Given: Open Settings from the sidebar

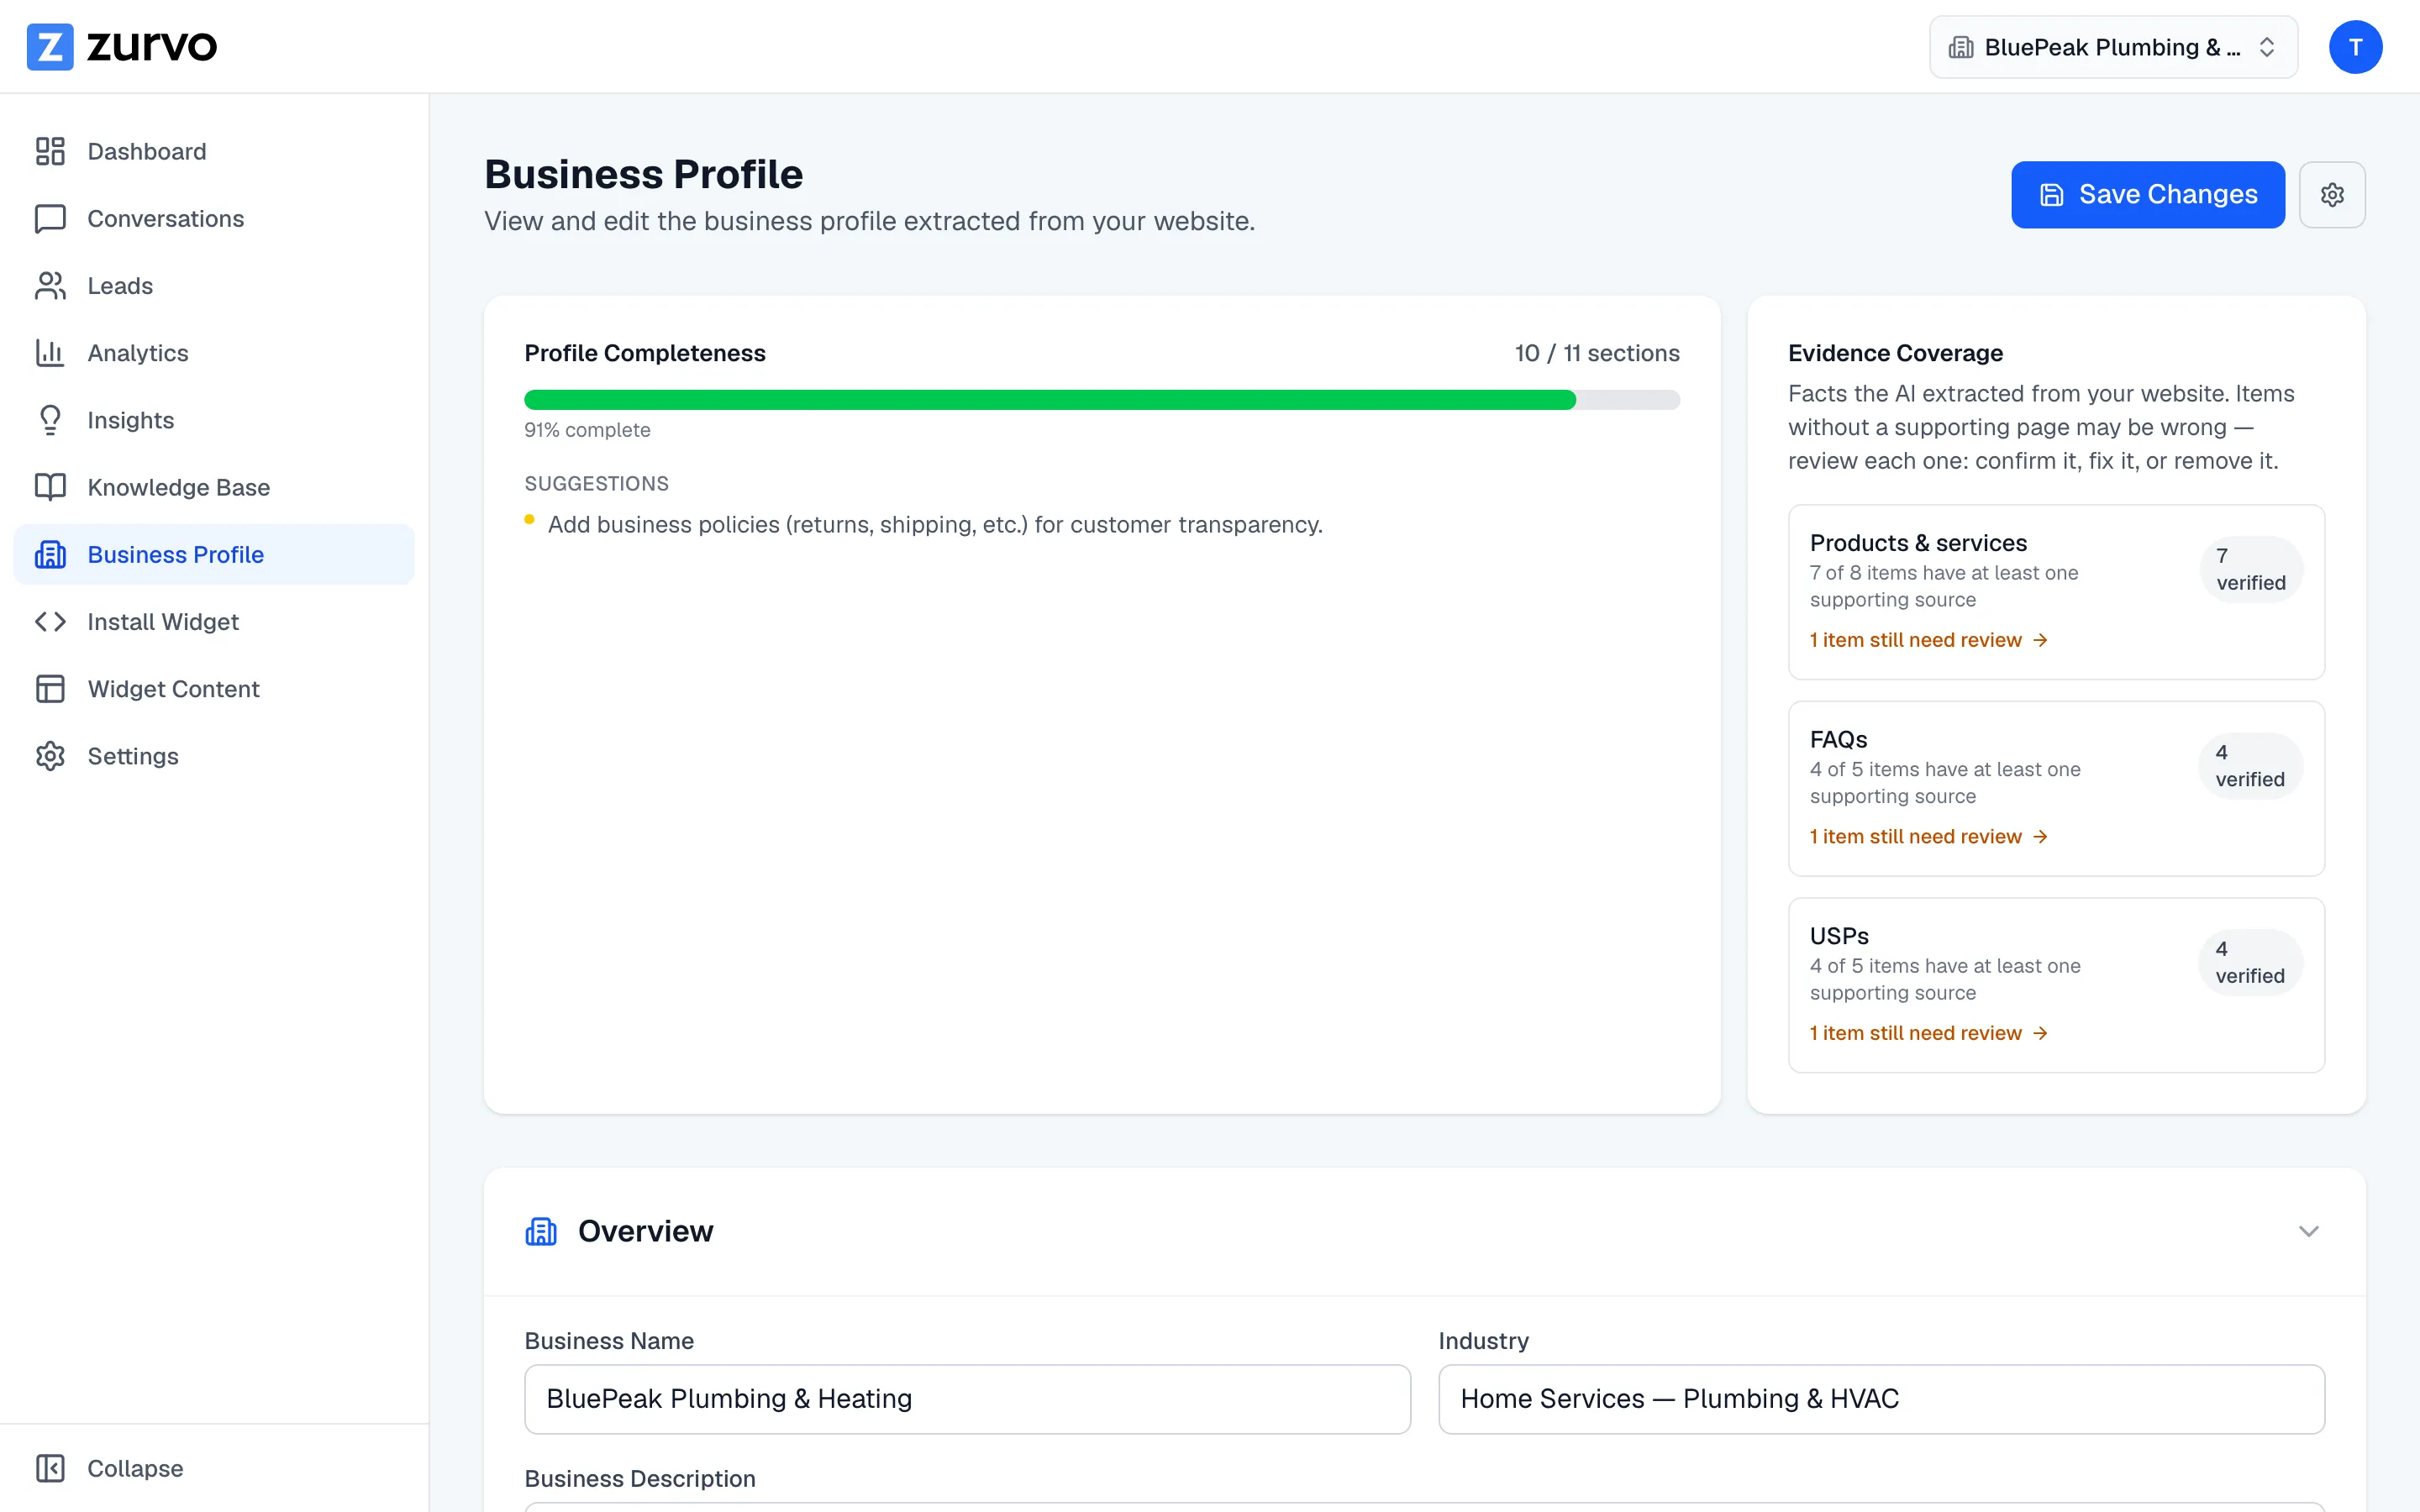Looking at the screenshot, I should coord(214,756).
